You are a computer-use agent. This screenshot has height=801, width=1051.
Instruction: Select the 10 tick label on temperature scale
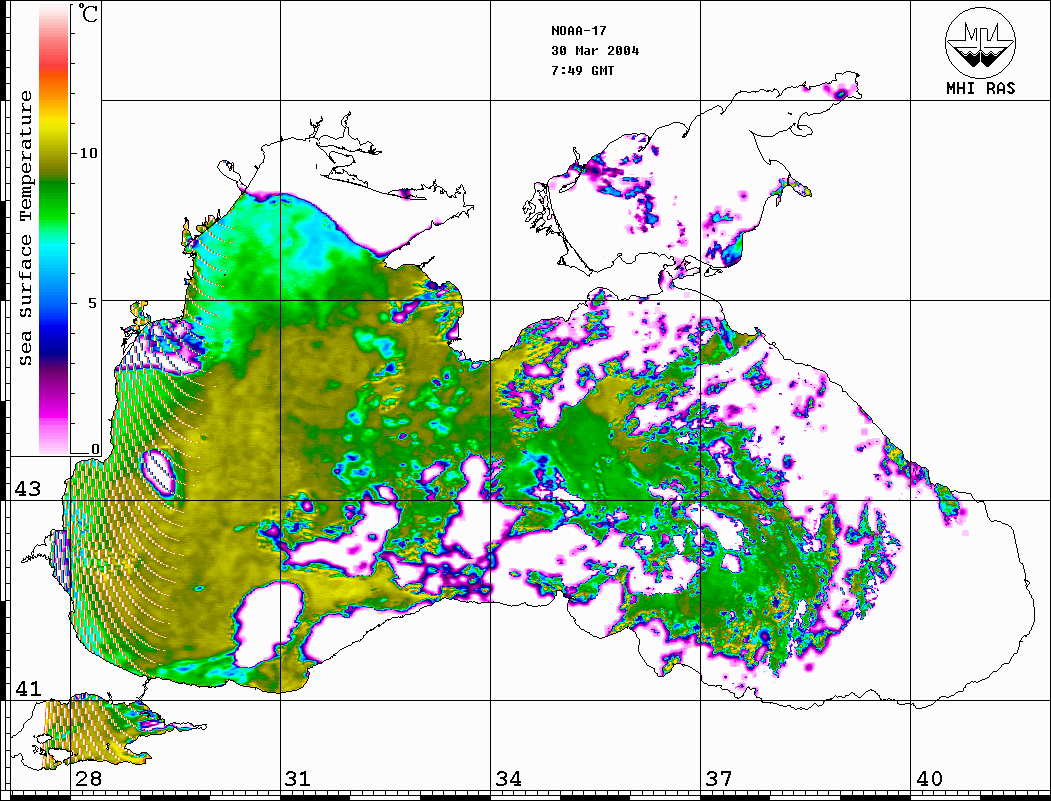[90, 153]
